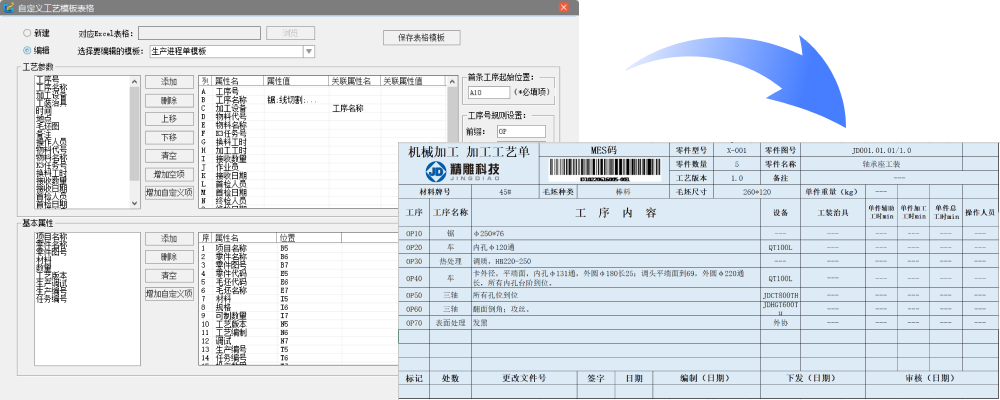Select row D 物料代号 in the parameter table
The image size is (1000, 400).
click(322, 117)
